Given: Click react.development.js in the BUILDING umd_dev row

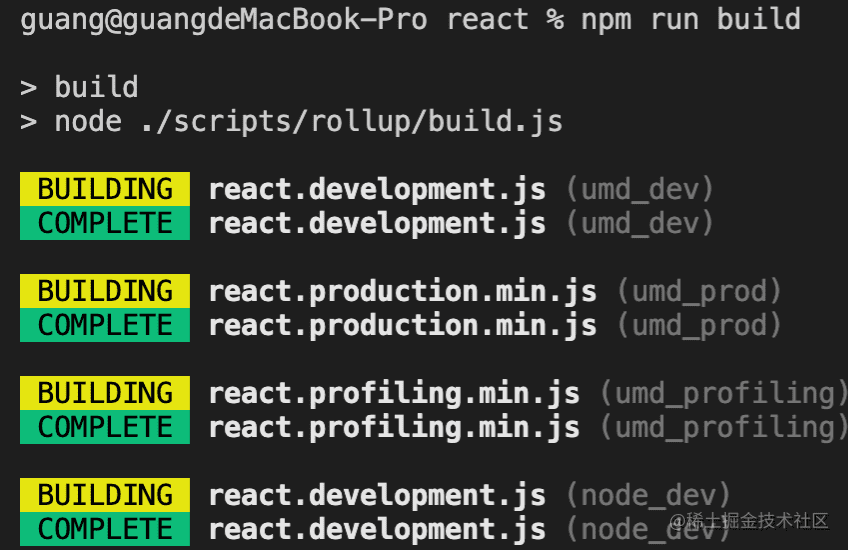Looking at the screenshot, I should (377, 189).
